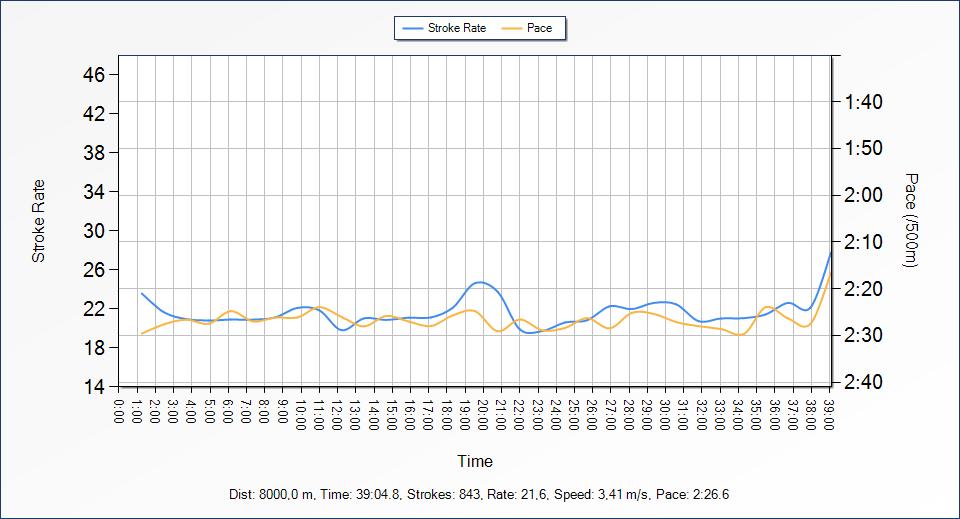Click the 2:10 pace axis label
The height and width of the screenshot is (519, 960).
click(863, 242)
